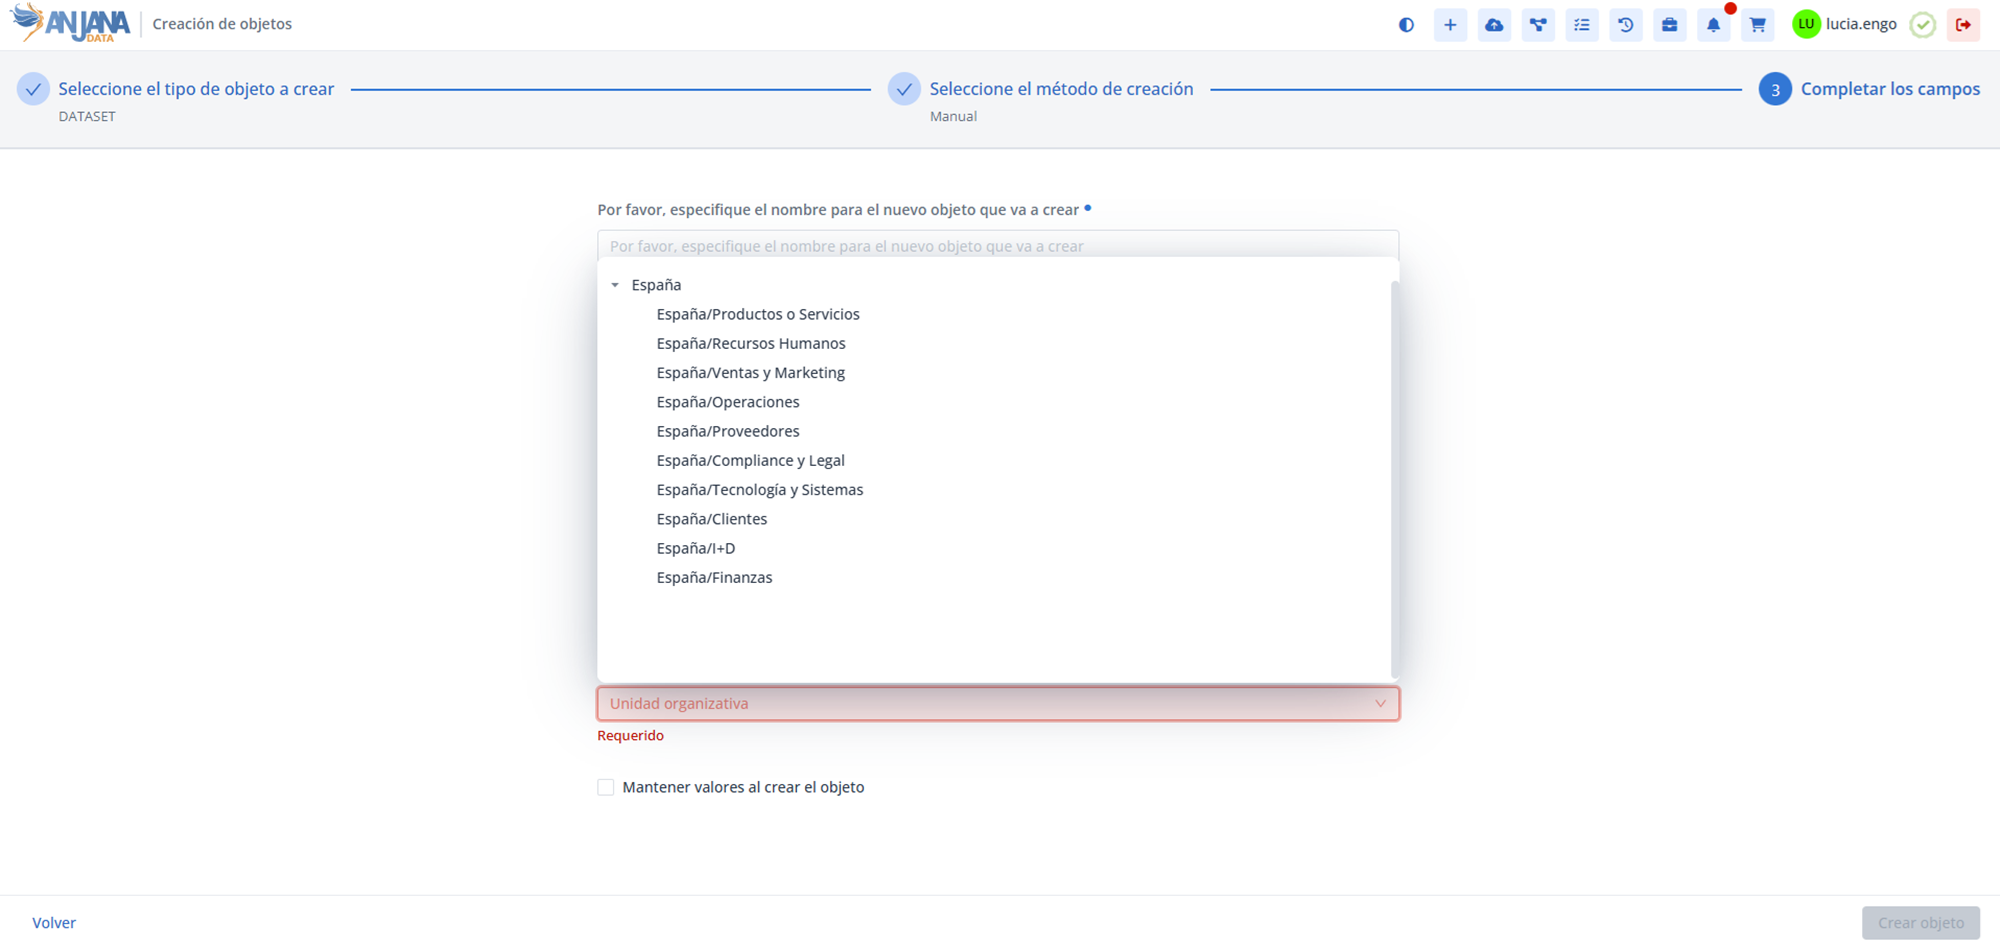
Task: Choose España/Finanzas organizational unit
Action: coord(714,578)
